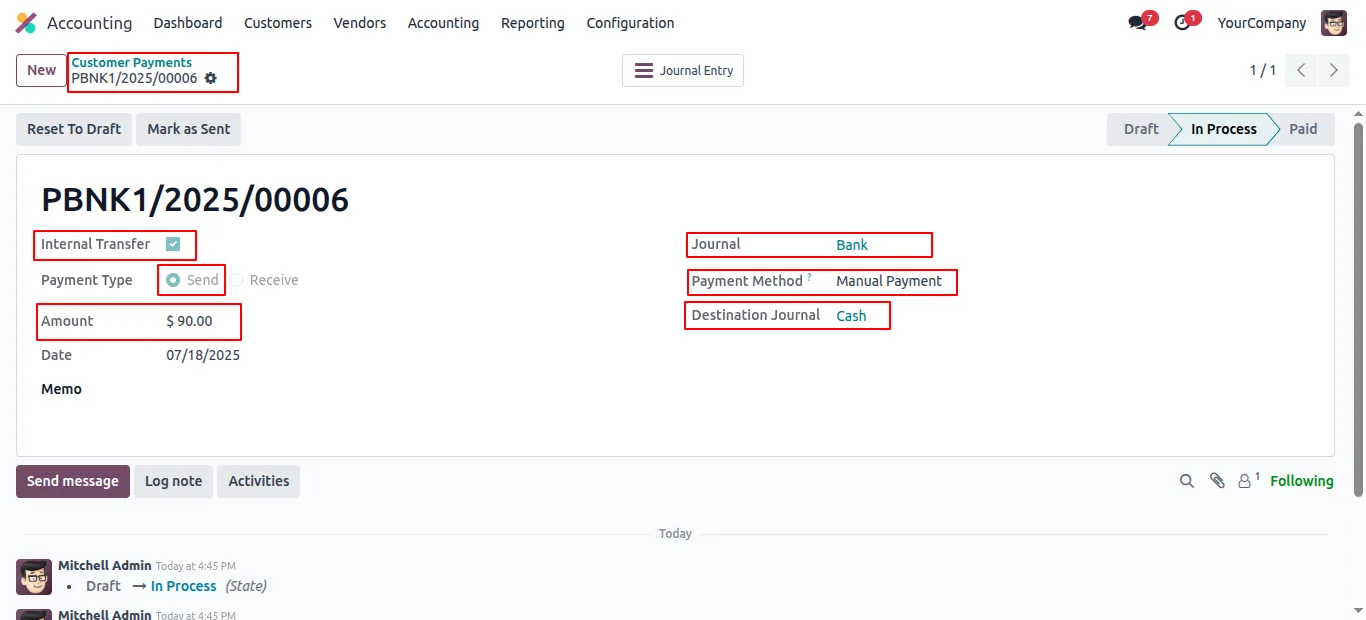Open the Accounting menu item
Viewport: 1366px width, 620px height.
(x=443, y=23)
